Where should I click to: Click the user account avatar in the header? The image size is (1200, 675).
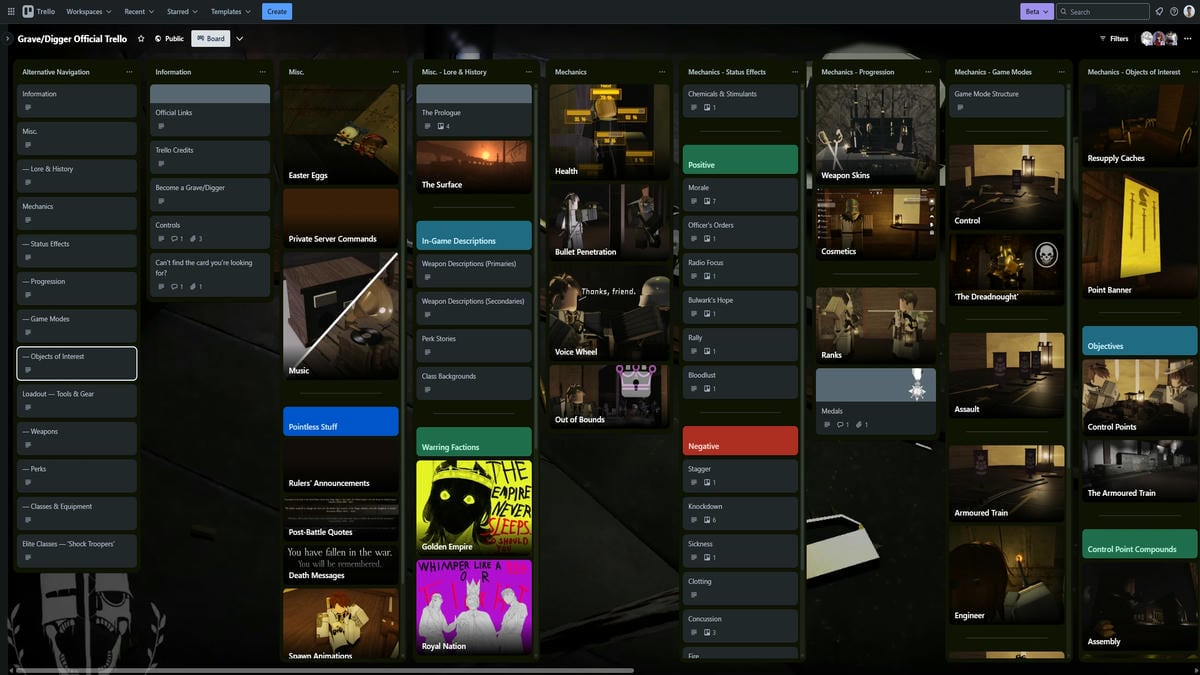click(1189, 11)
